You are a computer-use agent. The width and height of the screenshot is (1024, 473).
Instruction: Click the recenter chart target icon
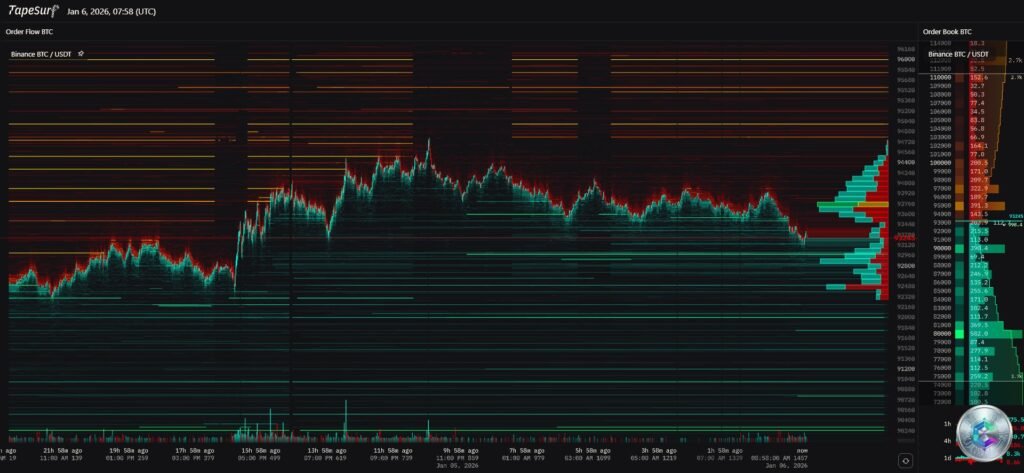coord(904,460)
